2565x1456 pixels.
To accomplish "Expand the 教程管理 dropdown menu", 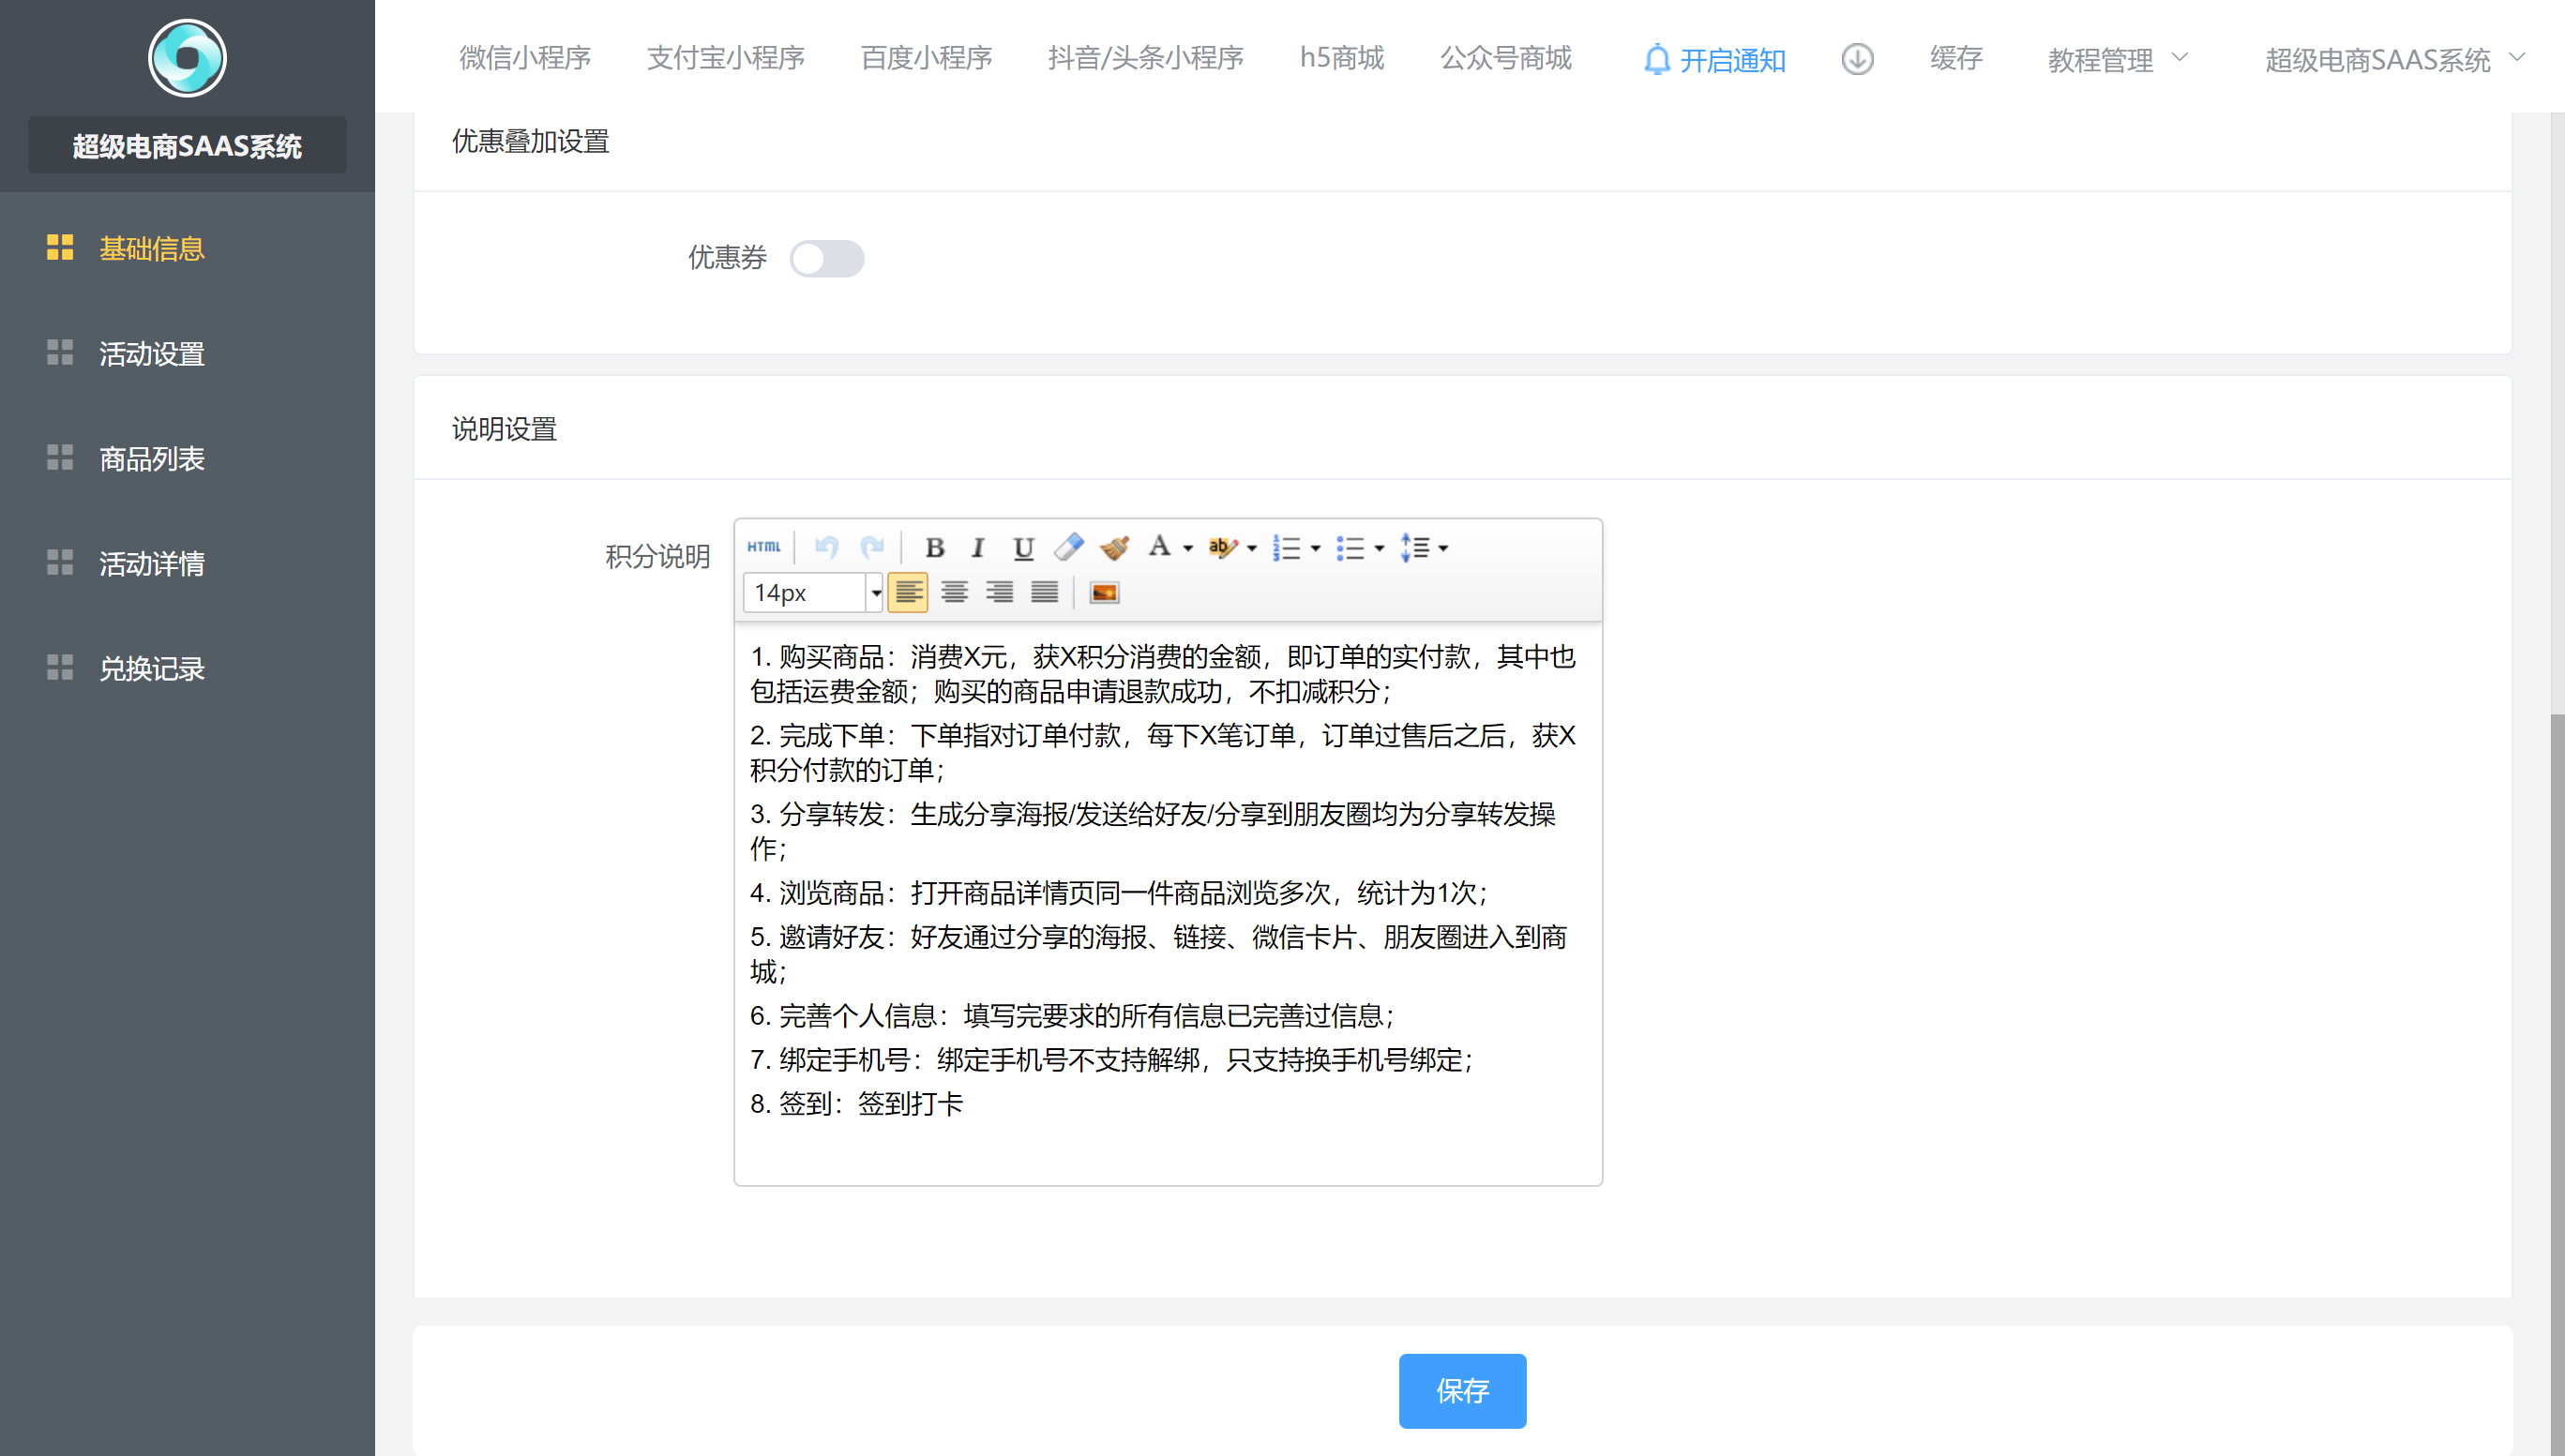I will coord(2117,60).
